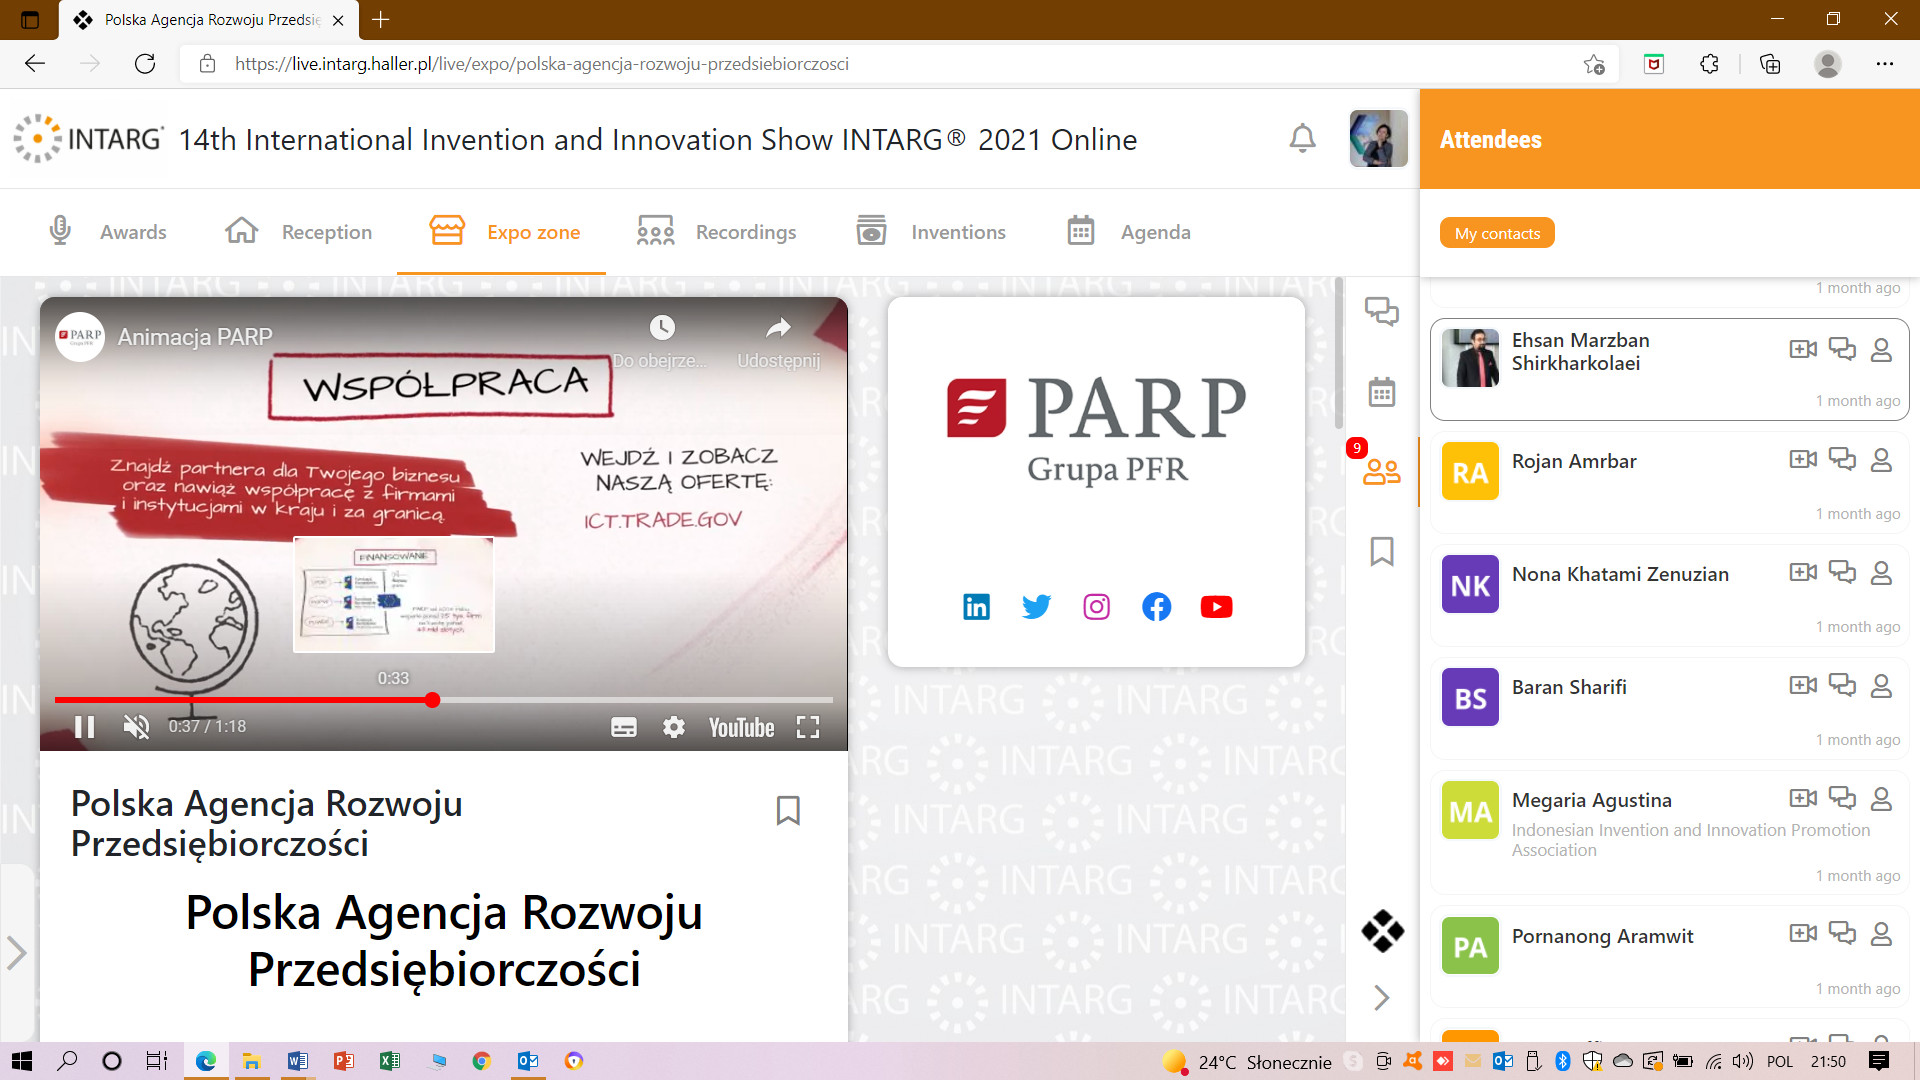
Task: Open chat with Rojan Amrbar
Action: click(x=1842, y=459)
